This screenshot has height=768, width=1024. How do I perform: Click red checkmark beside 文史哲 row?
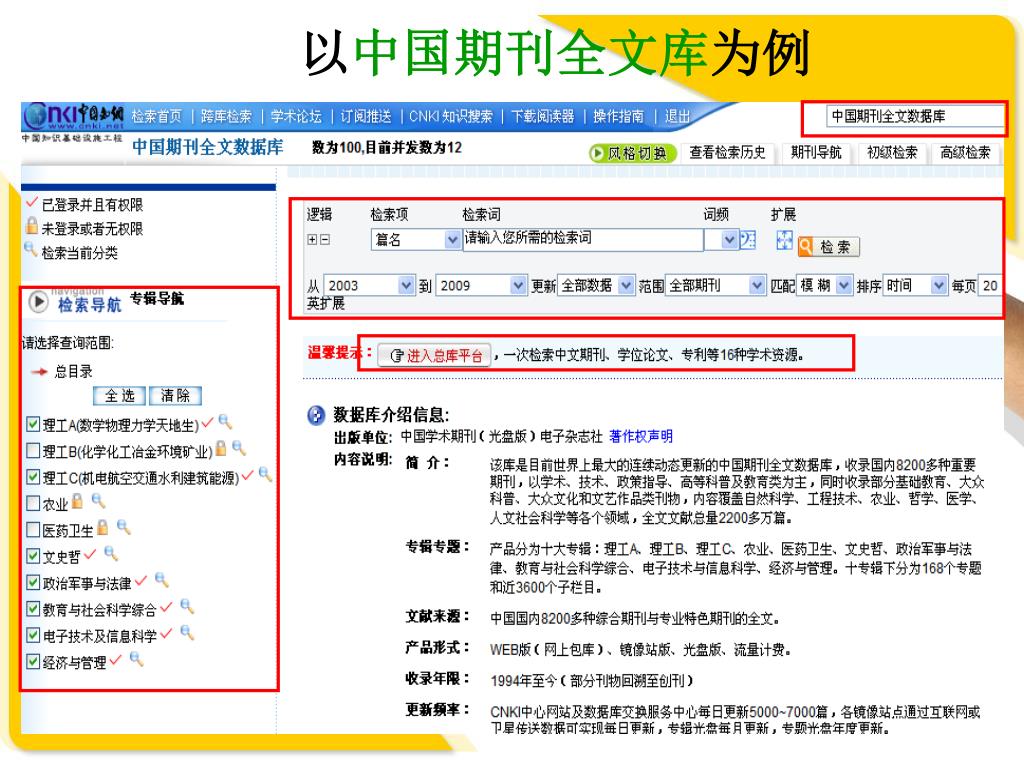90,555
